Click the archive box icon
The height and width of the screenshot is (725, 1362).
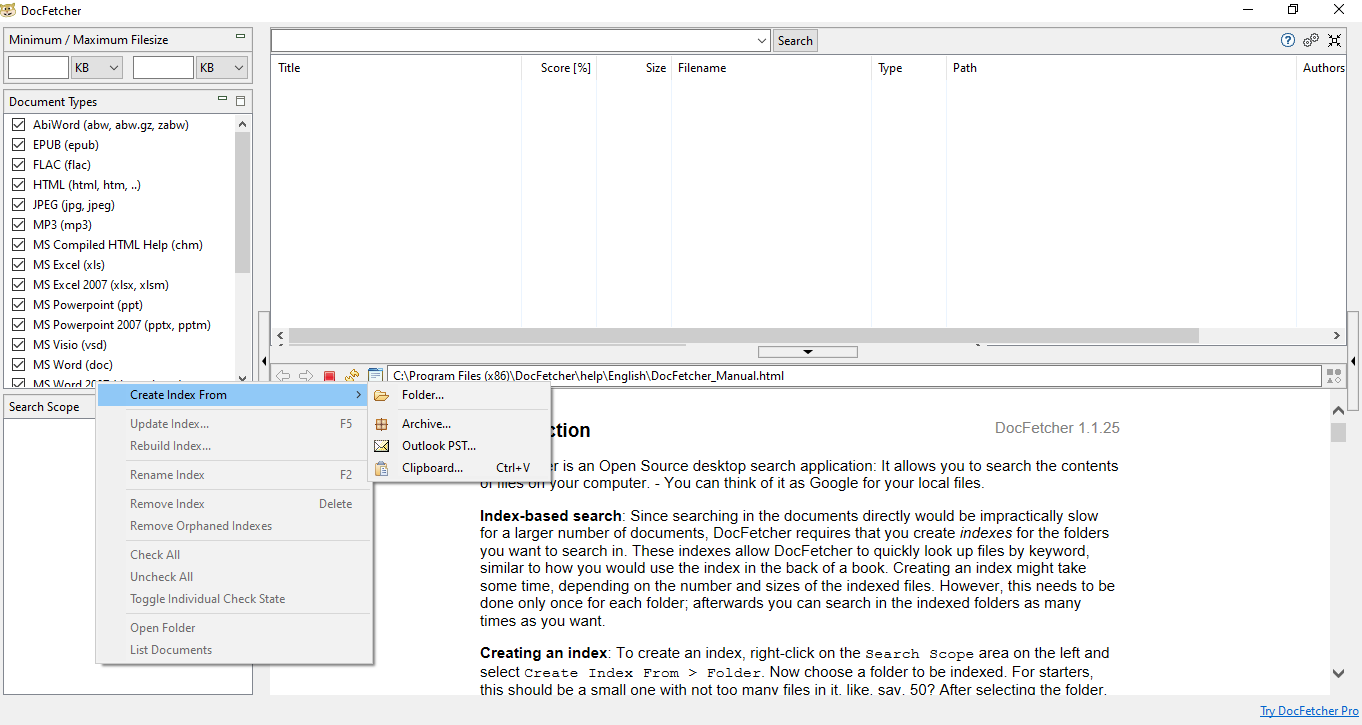pos(381,424)
